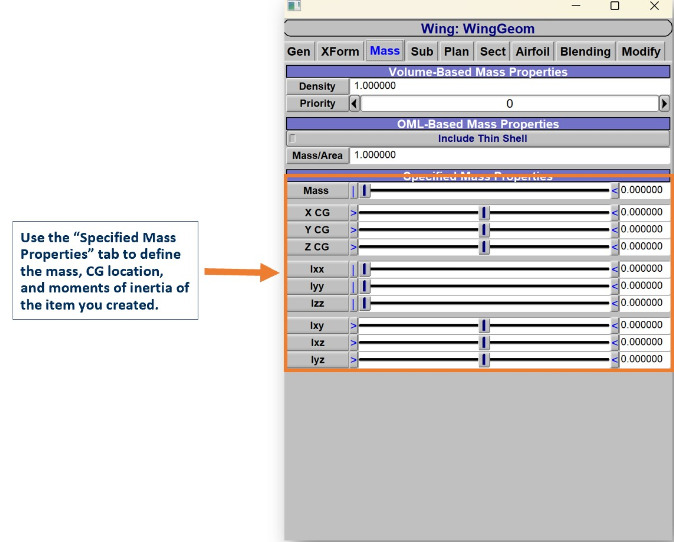Click the Y CG label button
Screen dimensions: 674x542
pyautogui.click(x=317, y=230)
